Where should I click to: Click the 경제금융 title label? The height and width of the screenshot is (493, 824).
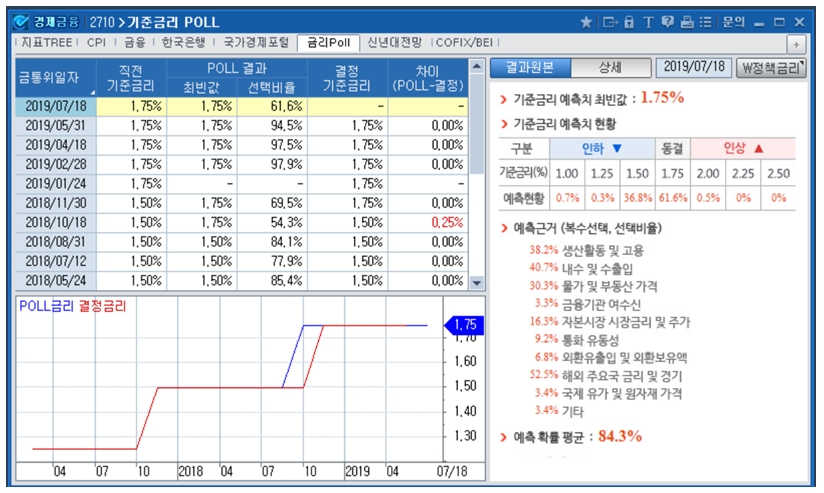[56, 22]
